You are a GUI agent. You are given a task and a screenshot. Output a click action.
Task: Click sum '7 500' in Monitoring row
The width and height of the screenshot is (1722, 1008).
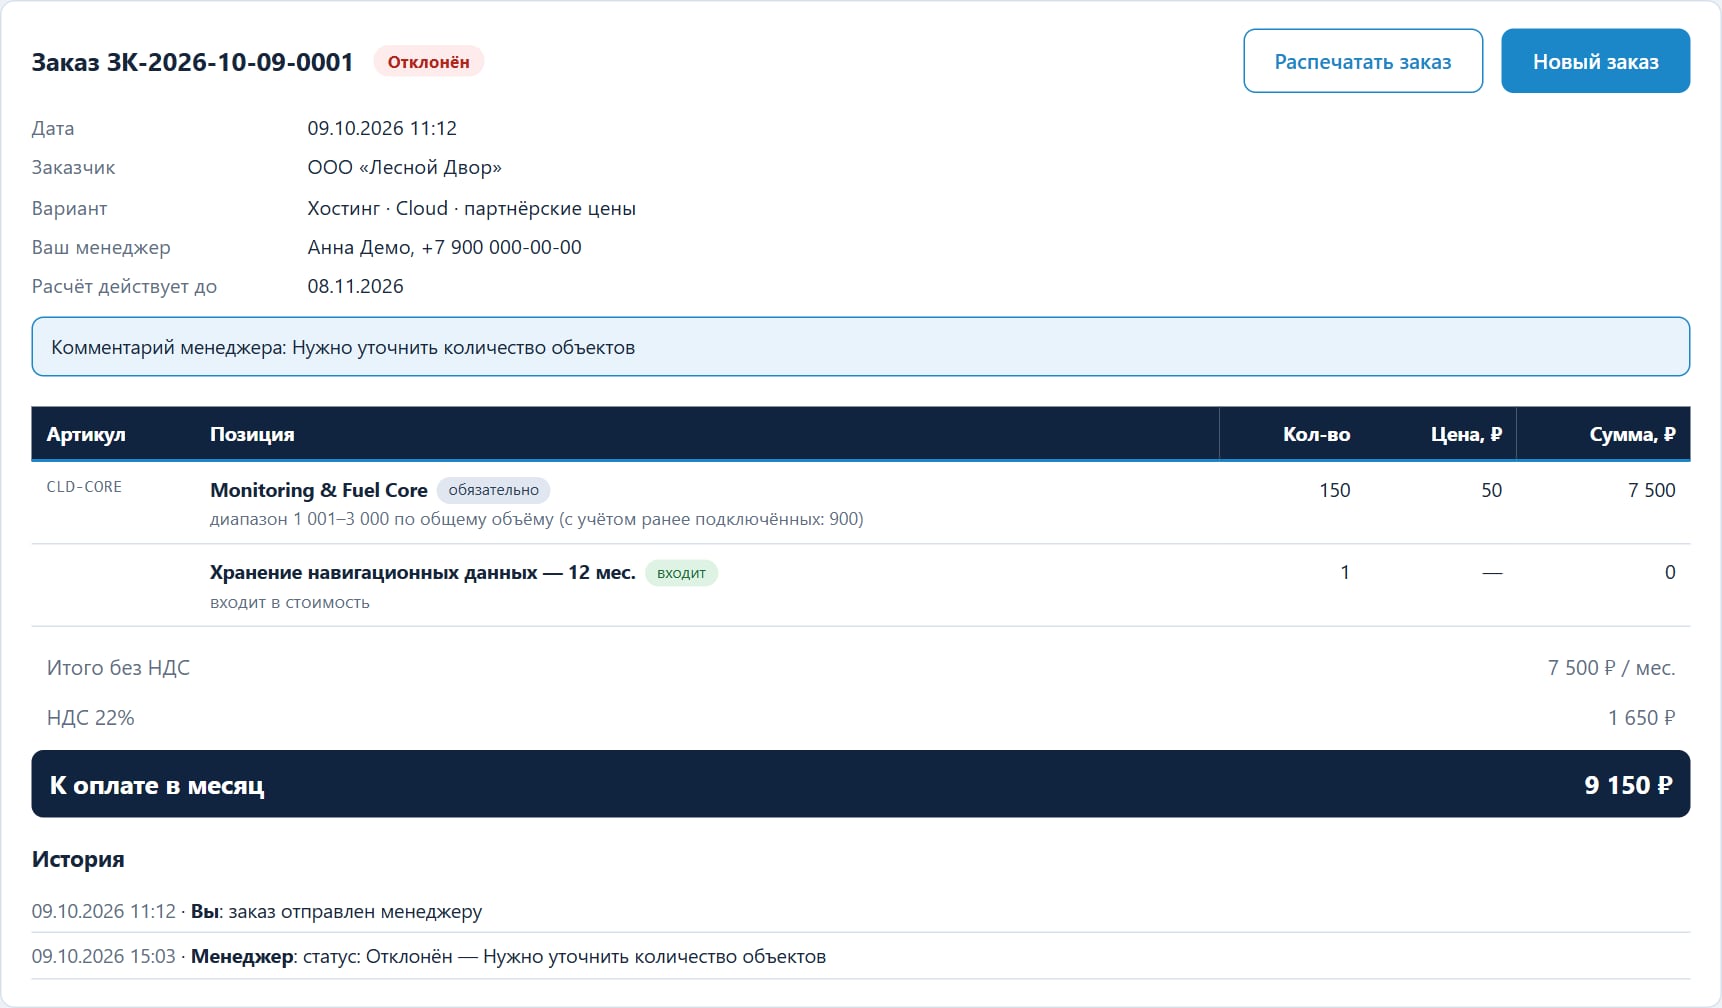[x=1652, y=490]
